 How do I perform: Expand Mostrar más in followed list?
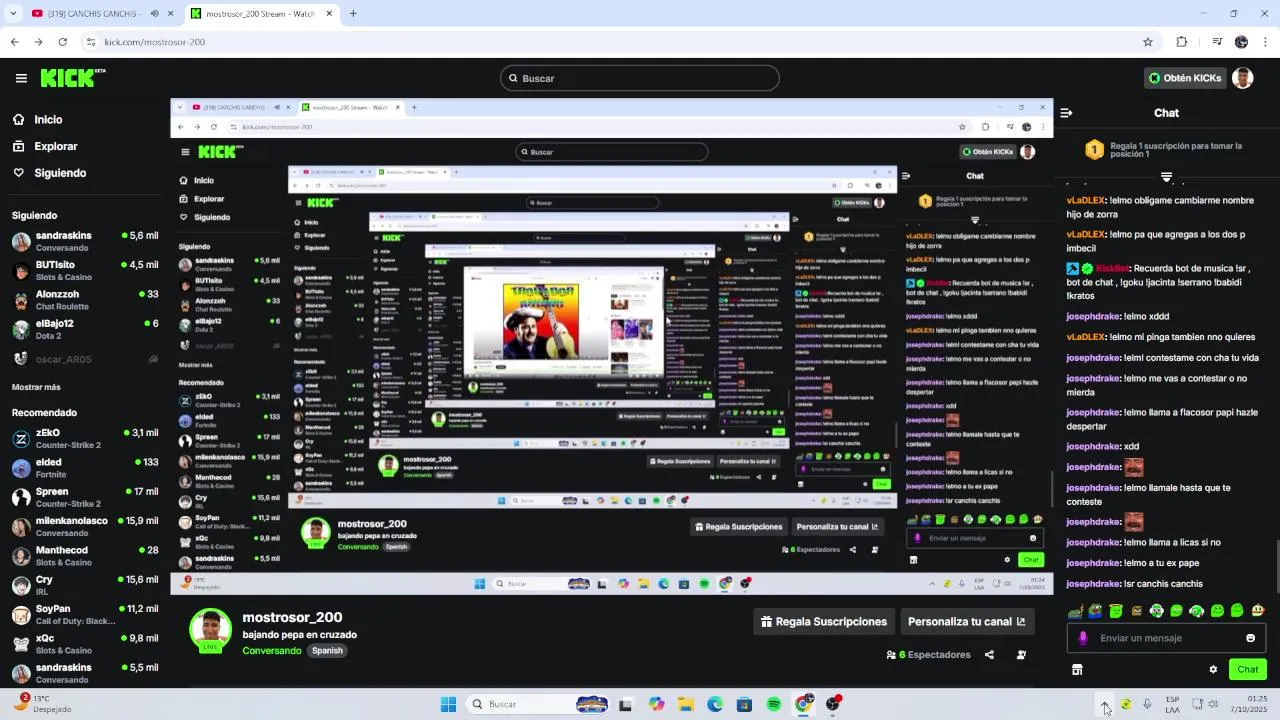[36, 387]
